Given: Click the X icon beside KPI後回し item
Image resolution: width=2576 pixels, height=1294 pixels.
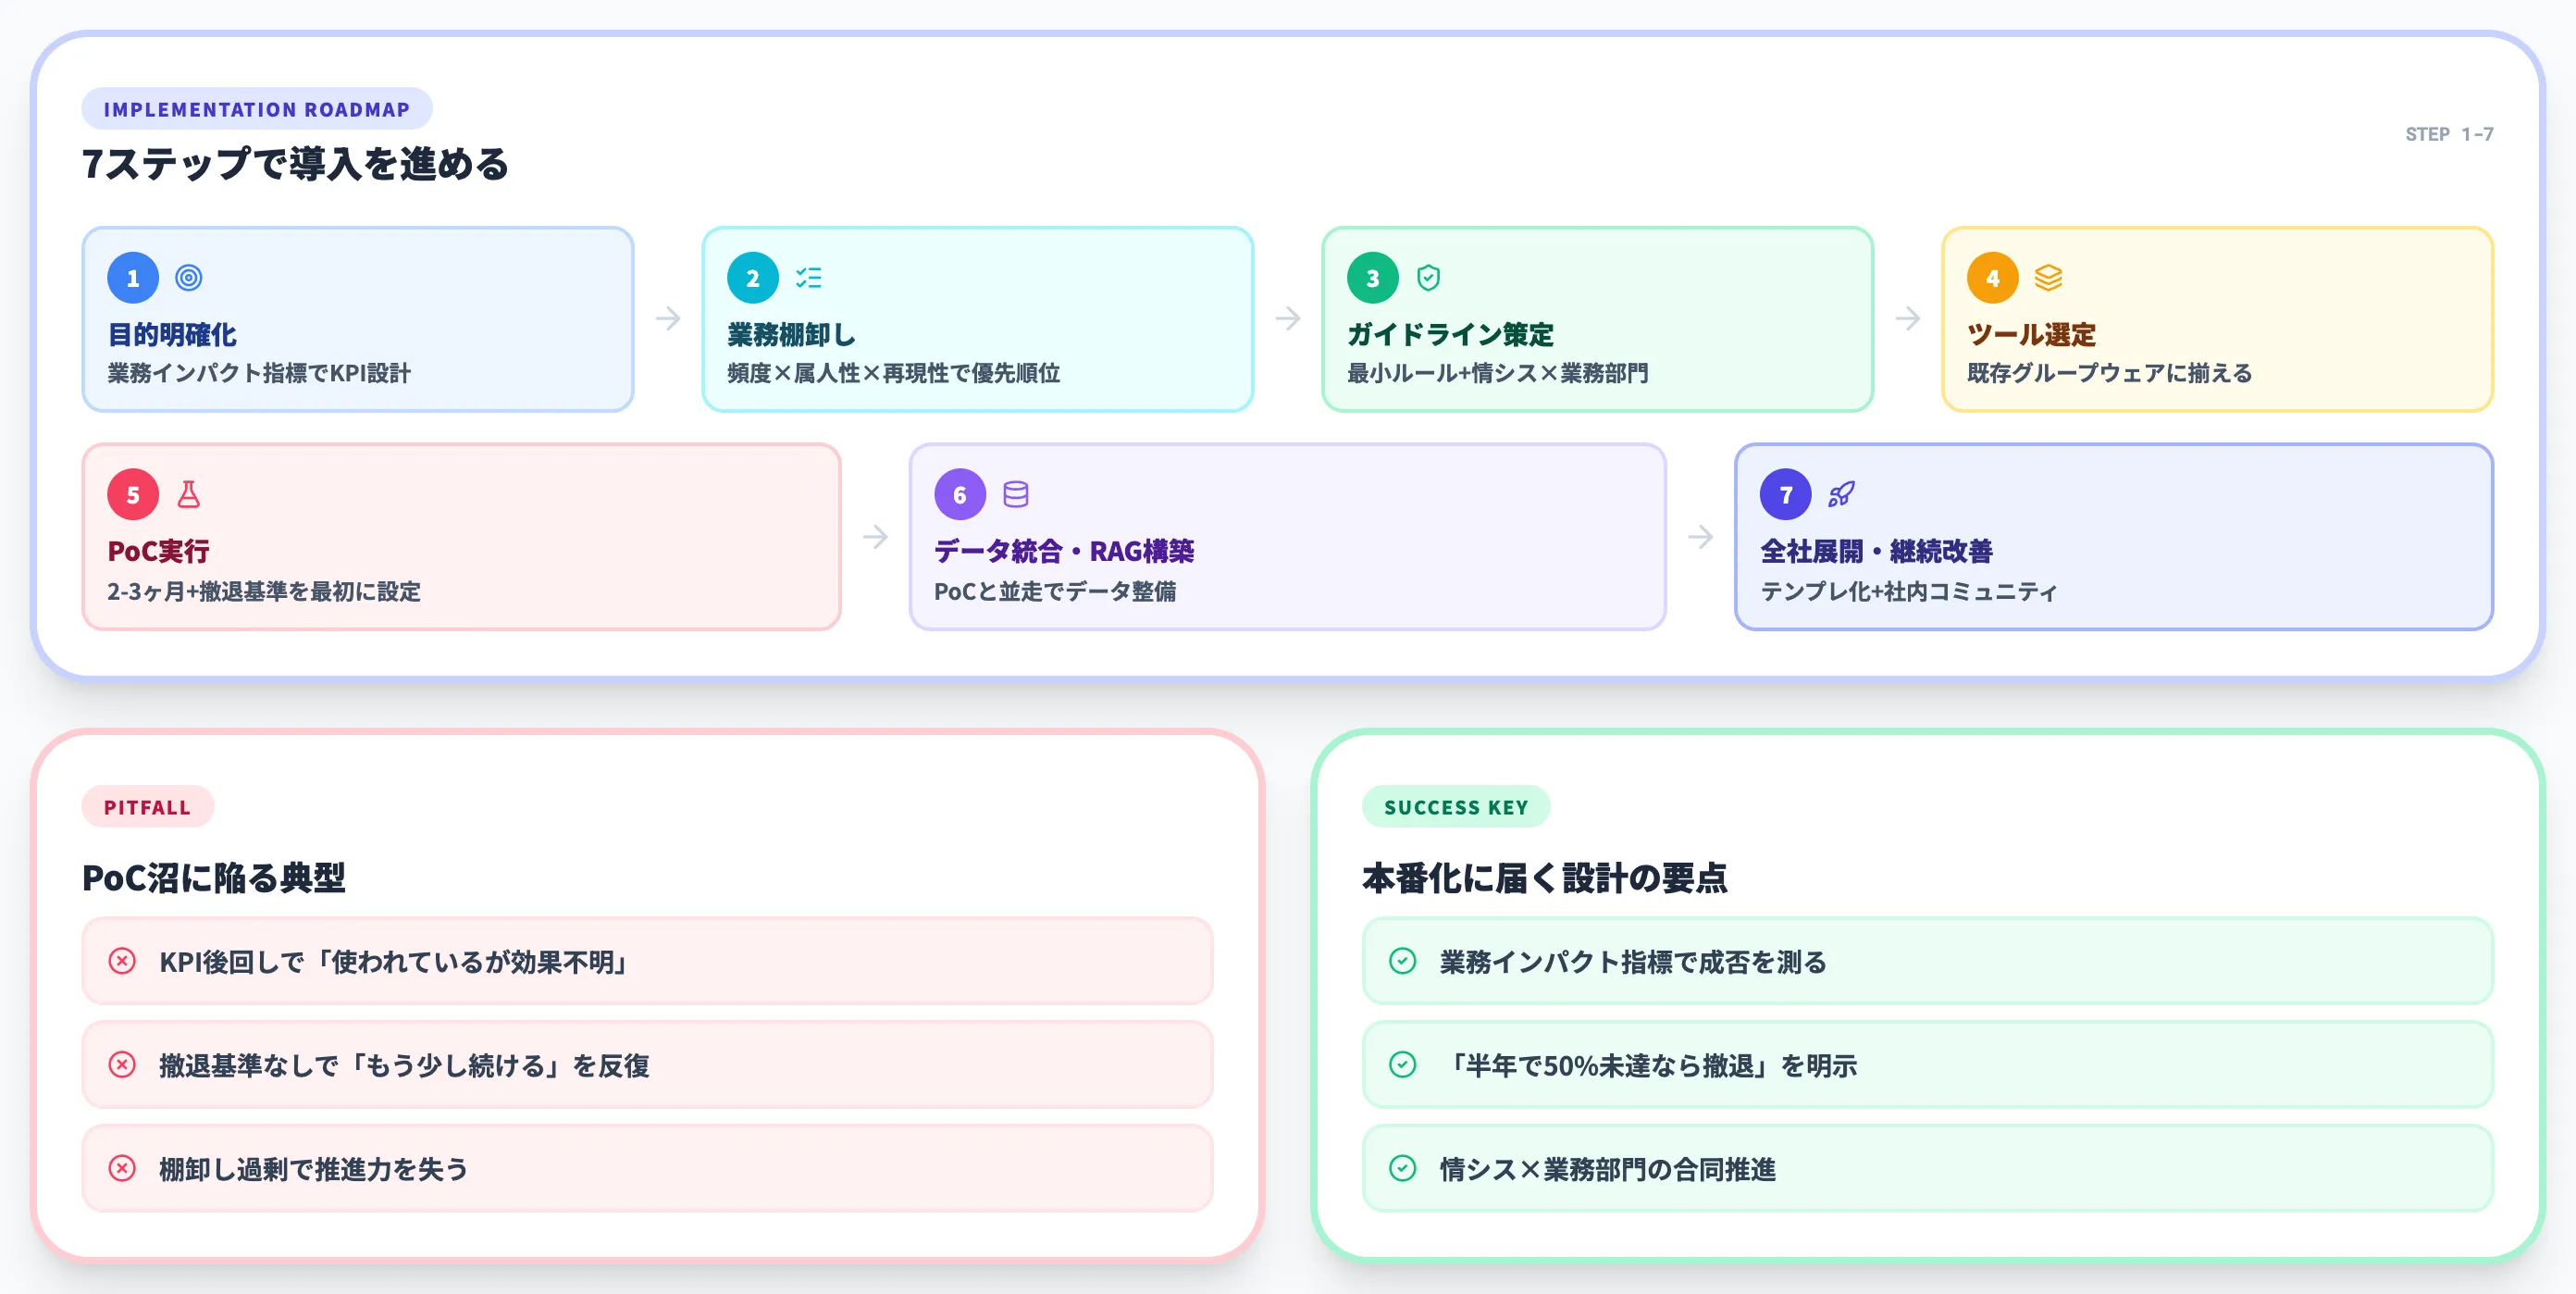Looking at the screenshot, I should click(122, 961).
